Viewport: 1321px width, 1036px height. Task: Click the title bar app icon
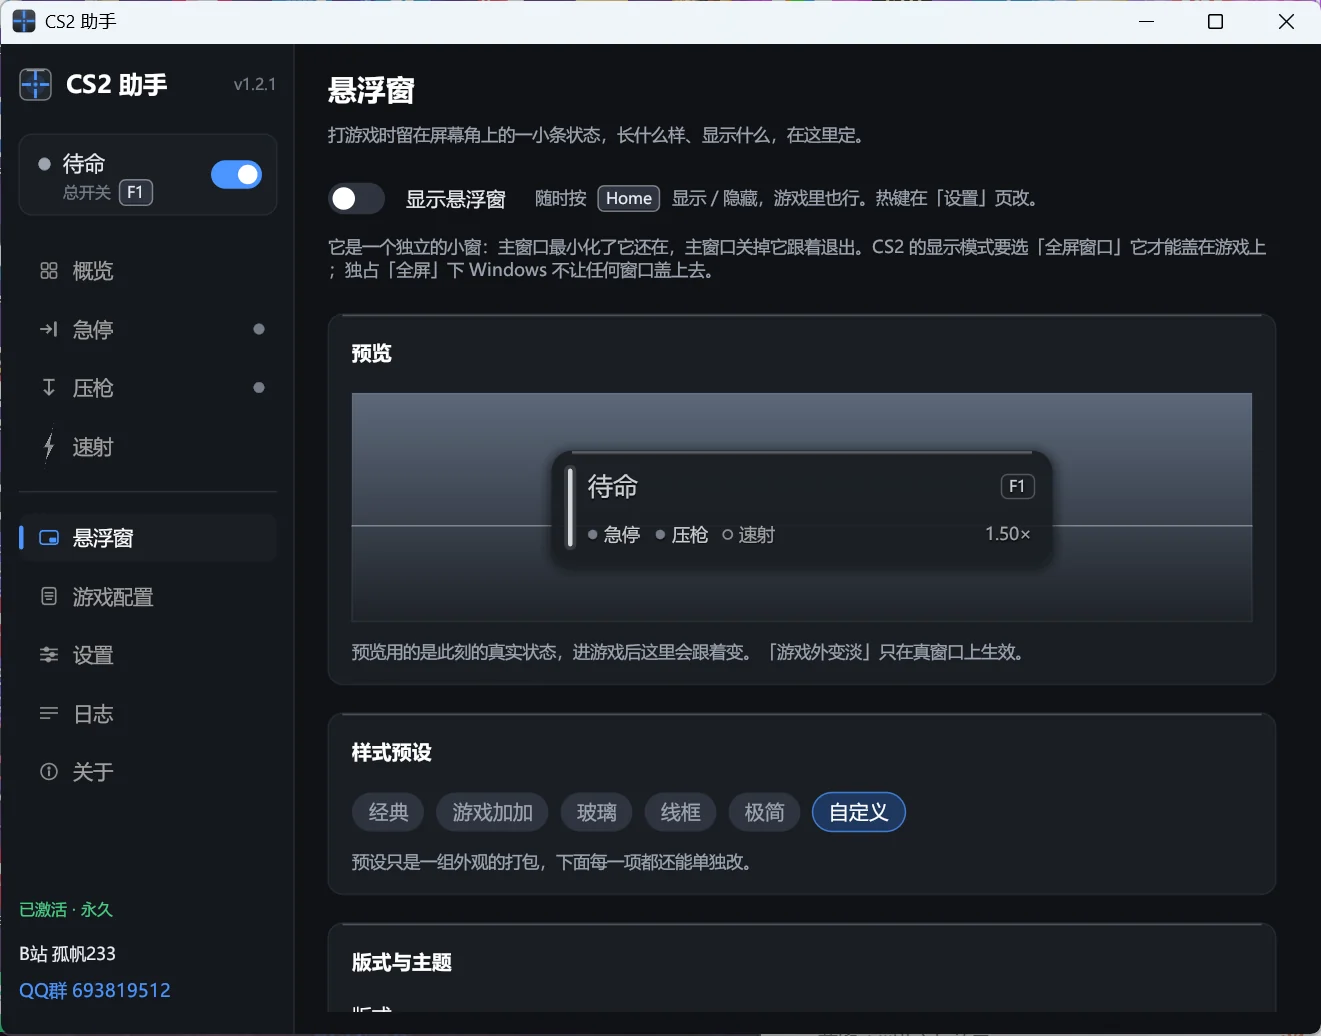coord(24,21)
